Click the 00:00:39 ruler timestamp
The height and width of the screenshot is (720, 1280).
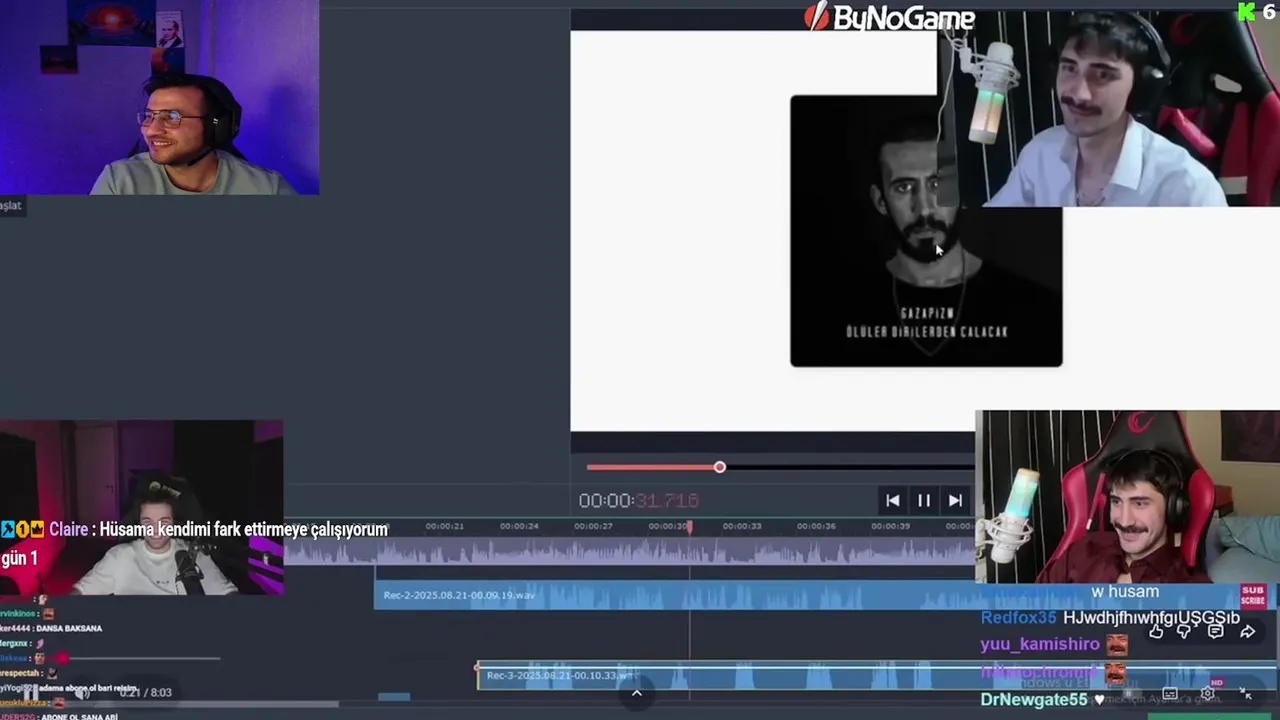click(890, 526)
